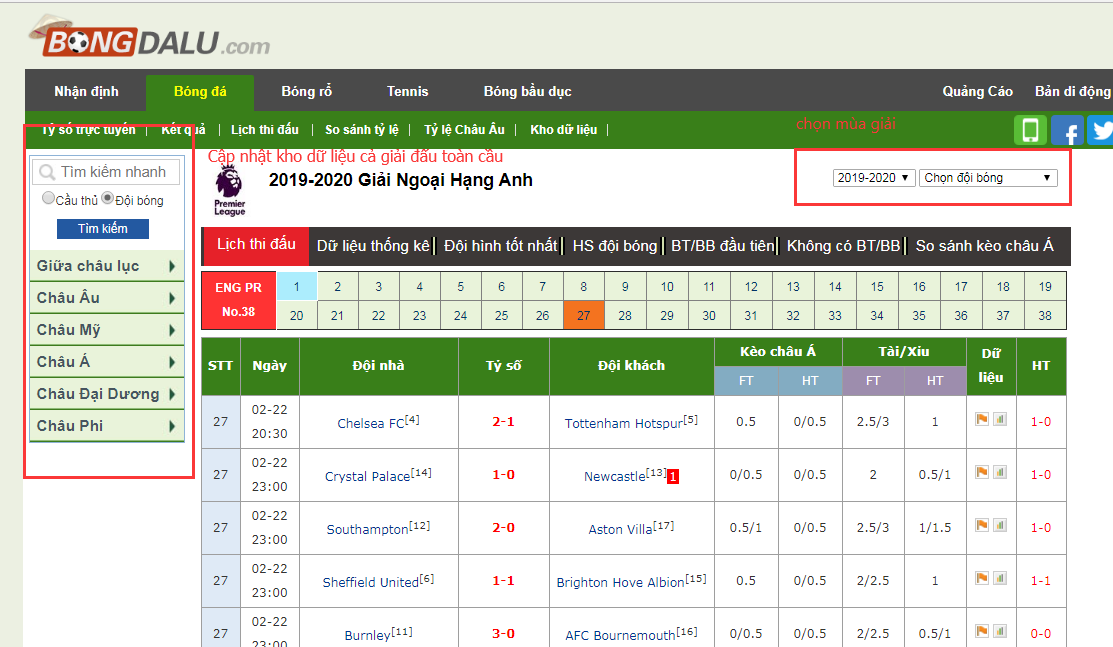Screen dimensions: 1113x647
Task: Open the Newcastle team link
Action: pos(615,477)
